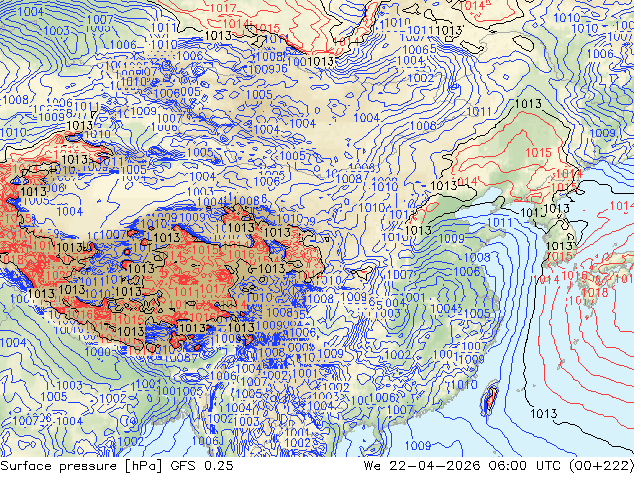The width and height of the screenshot is (634, 490).
Task: Click the blue "1011" label over the Yellow Sea
Action: 500,222
